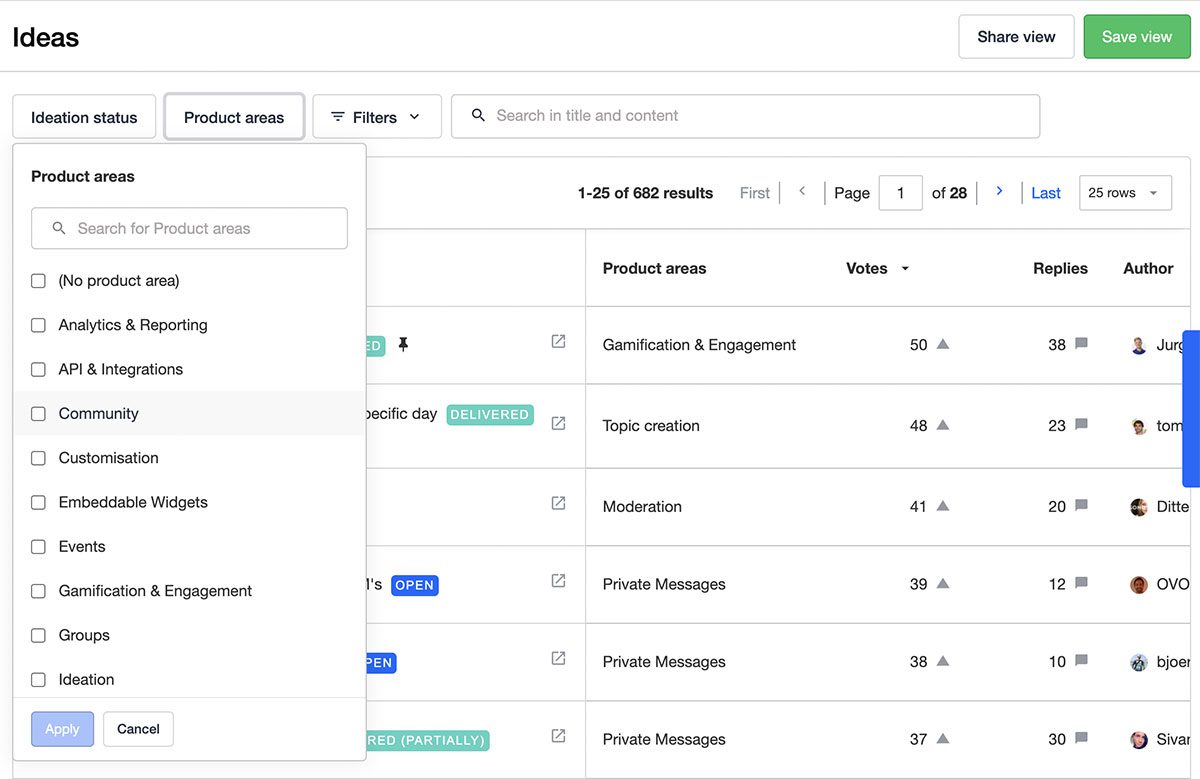
Task: Enable the Gamification & Engagement checkbox
Action: click(38, 591)
